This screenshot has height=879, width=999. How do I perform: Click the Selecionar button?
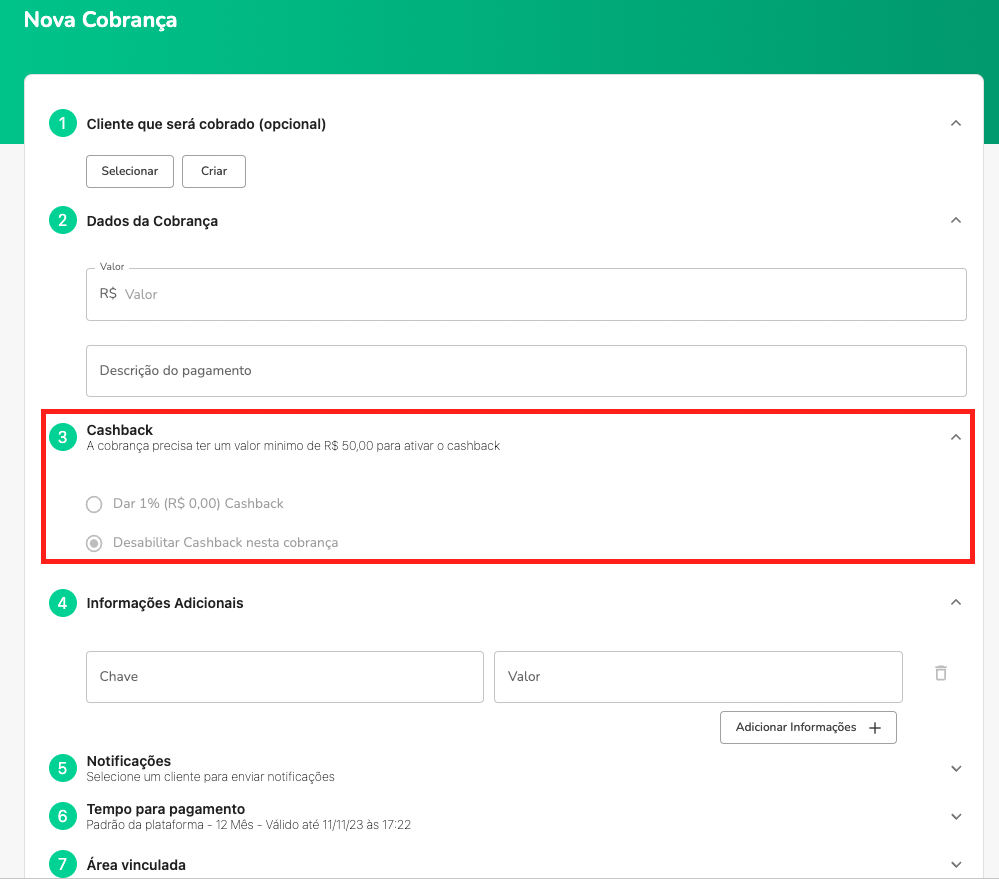(x=129, y=171)
